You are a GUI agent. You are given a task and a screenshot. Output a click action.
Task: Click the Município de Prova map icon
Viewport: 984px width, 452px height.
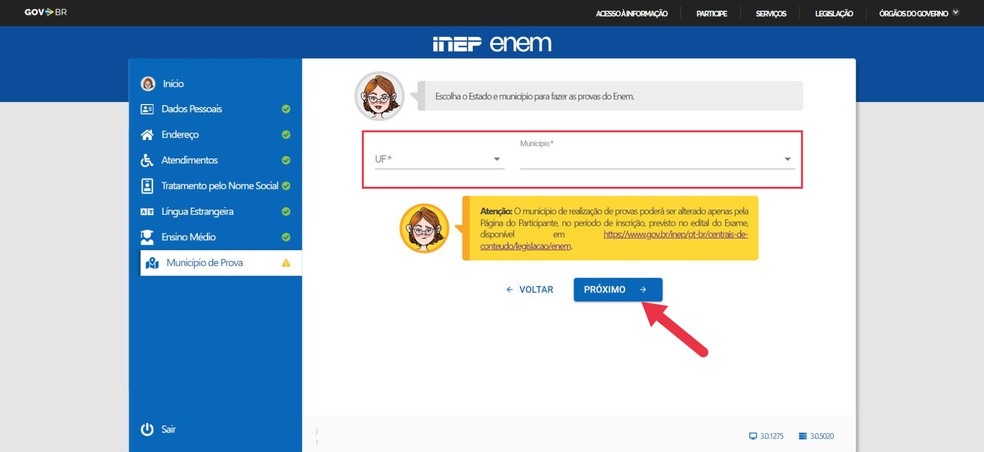(152, 263)
